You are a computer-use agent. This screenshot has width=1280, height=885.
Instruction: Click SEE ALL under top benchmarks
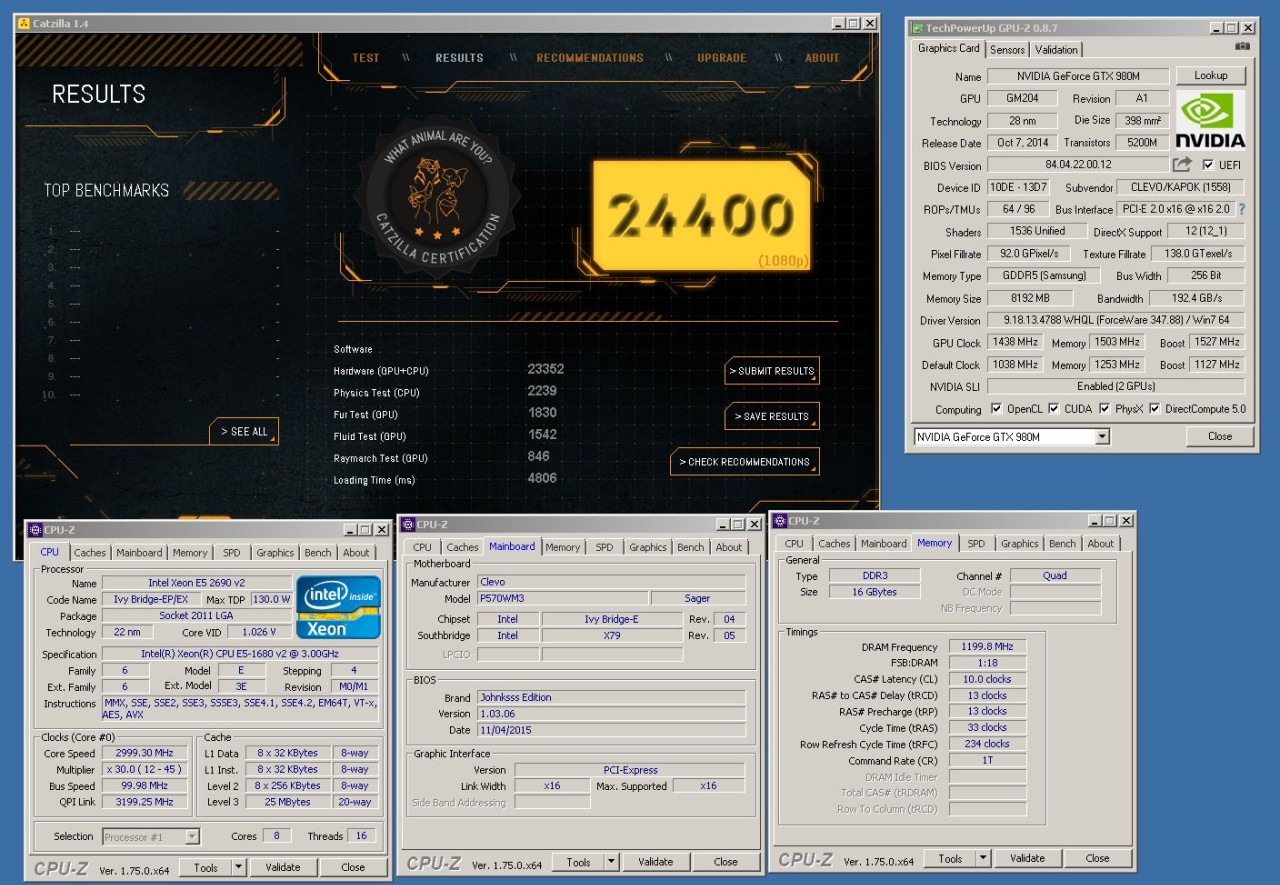(244, 431)
